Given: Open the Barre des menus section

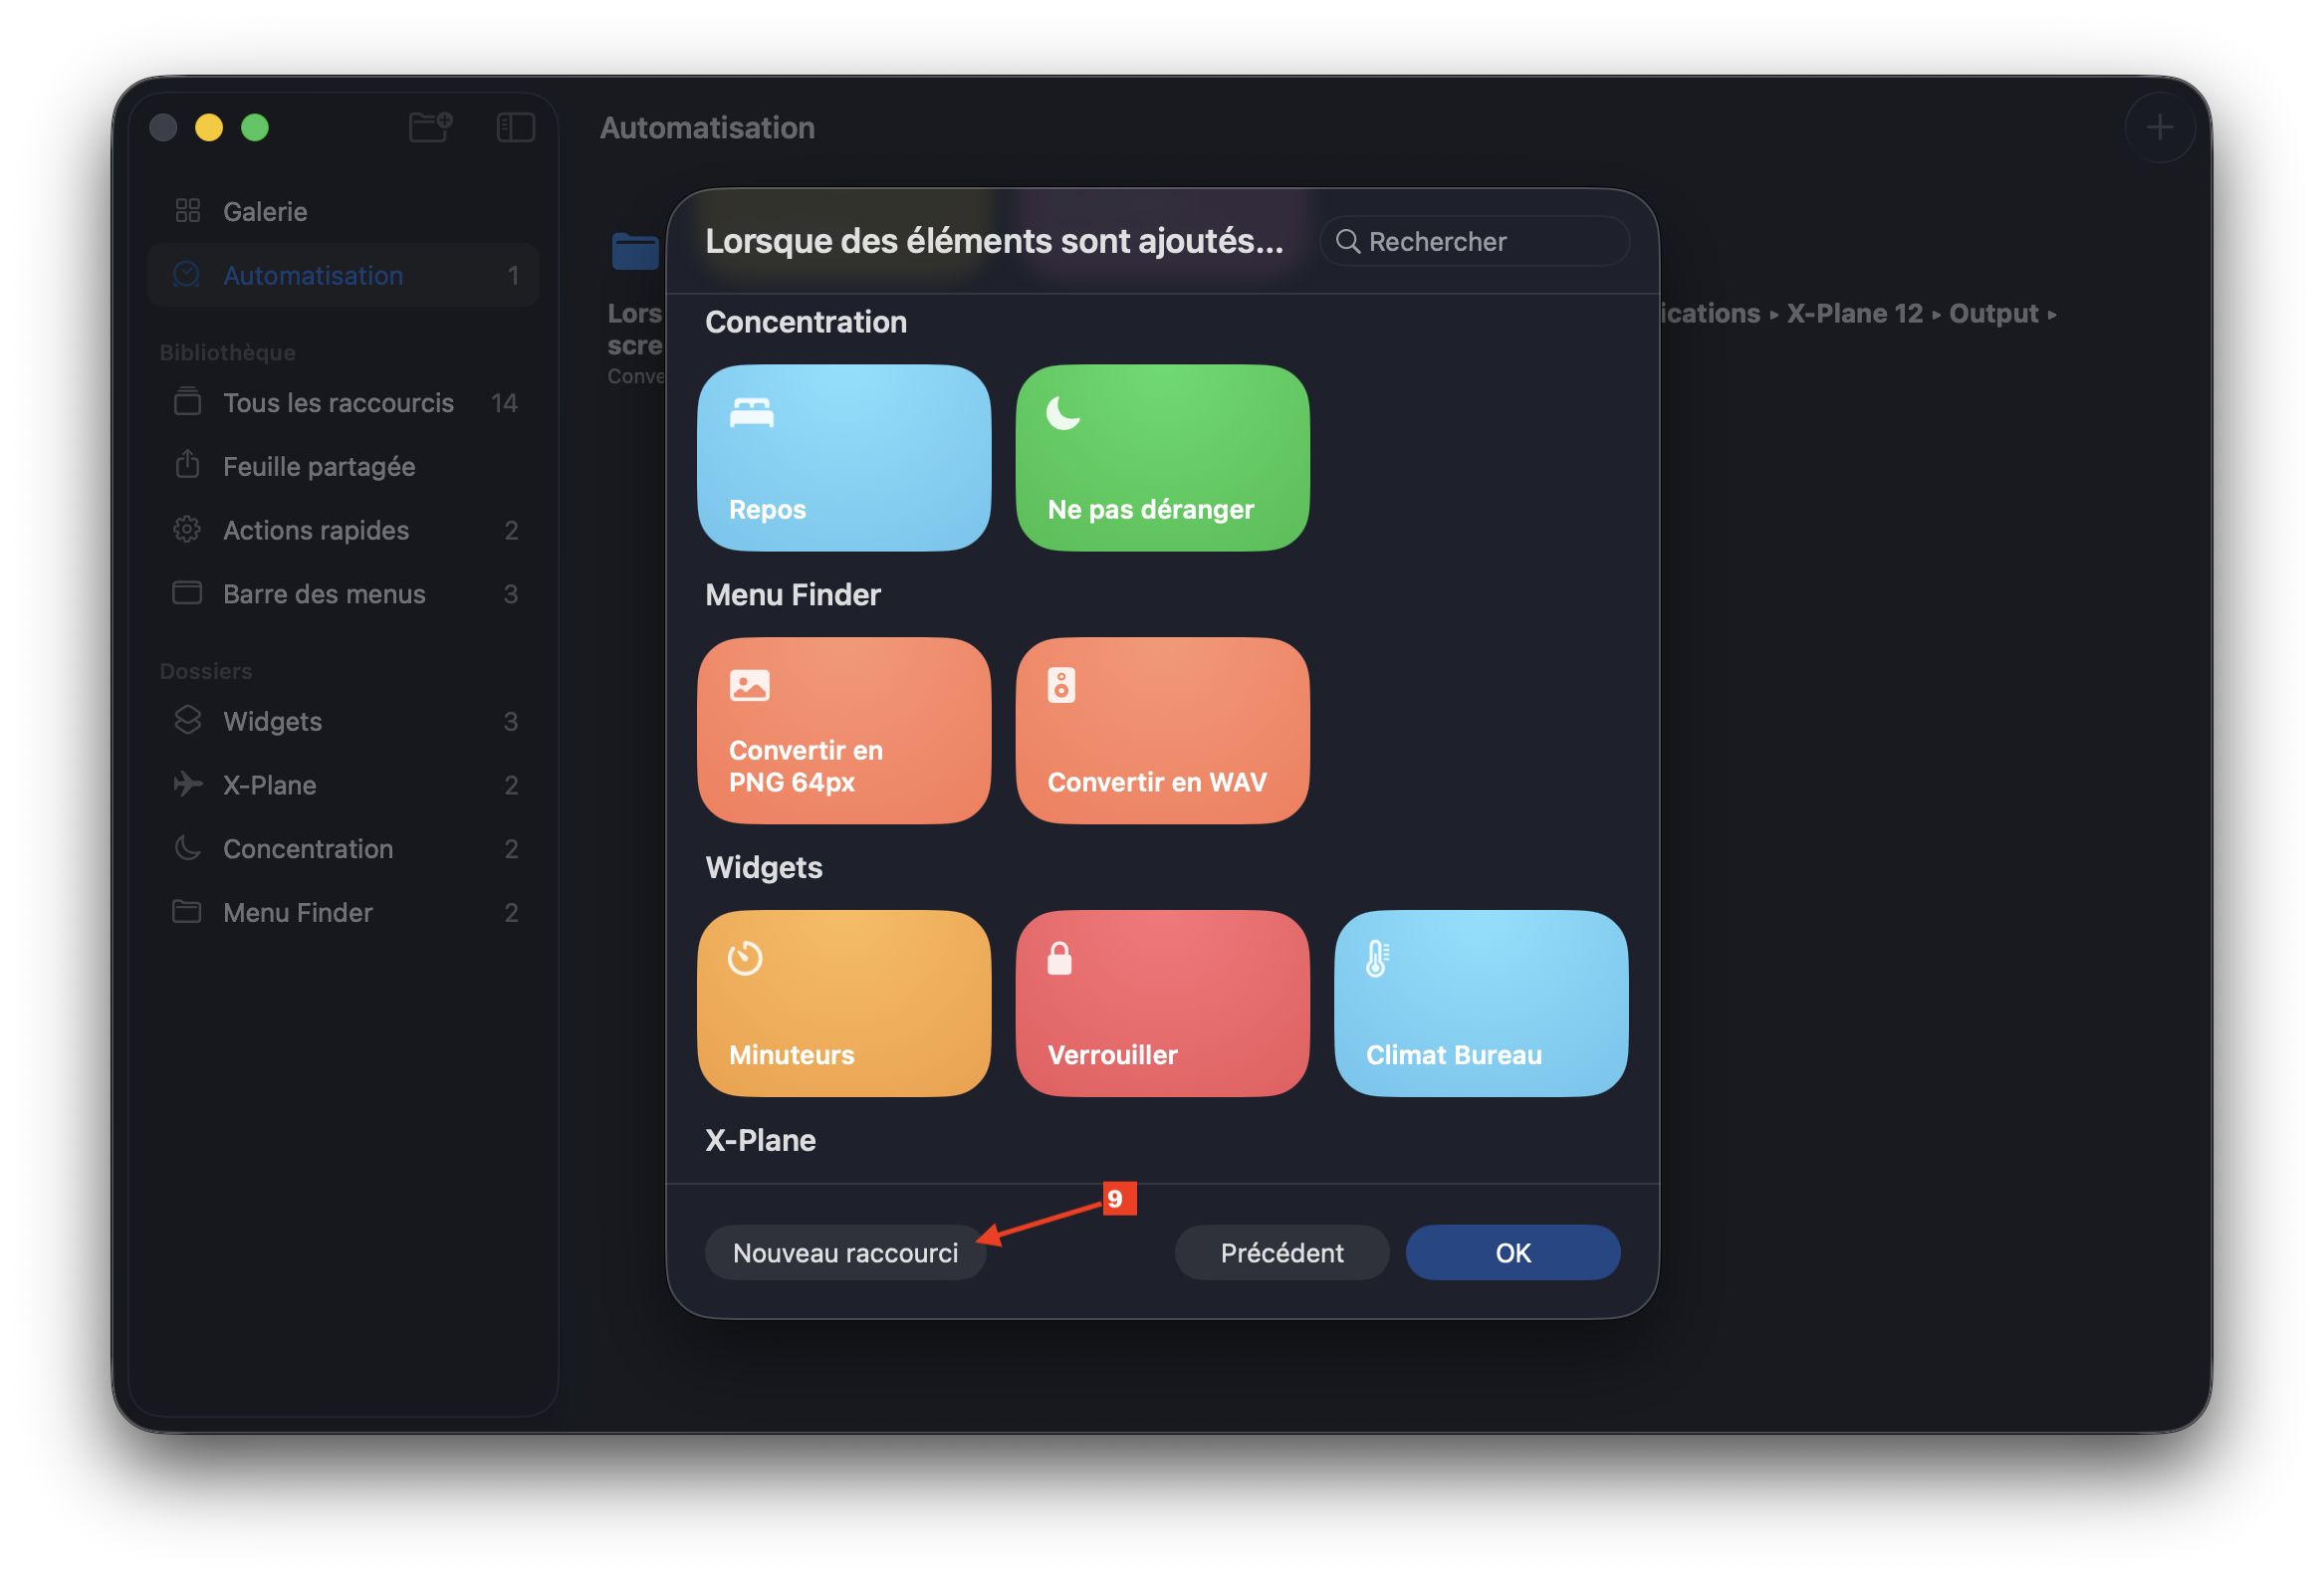Looking at the screenshot, I should (323, 594).
